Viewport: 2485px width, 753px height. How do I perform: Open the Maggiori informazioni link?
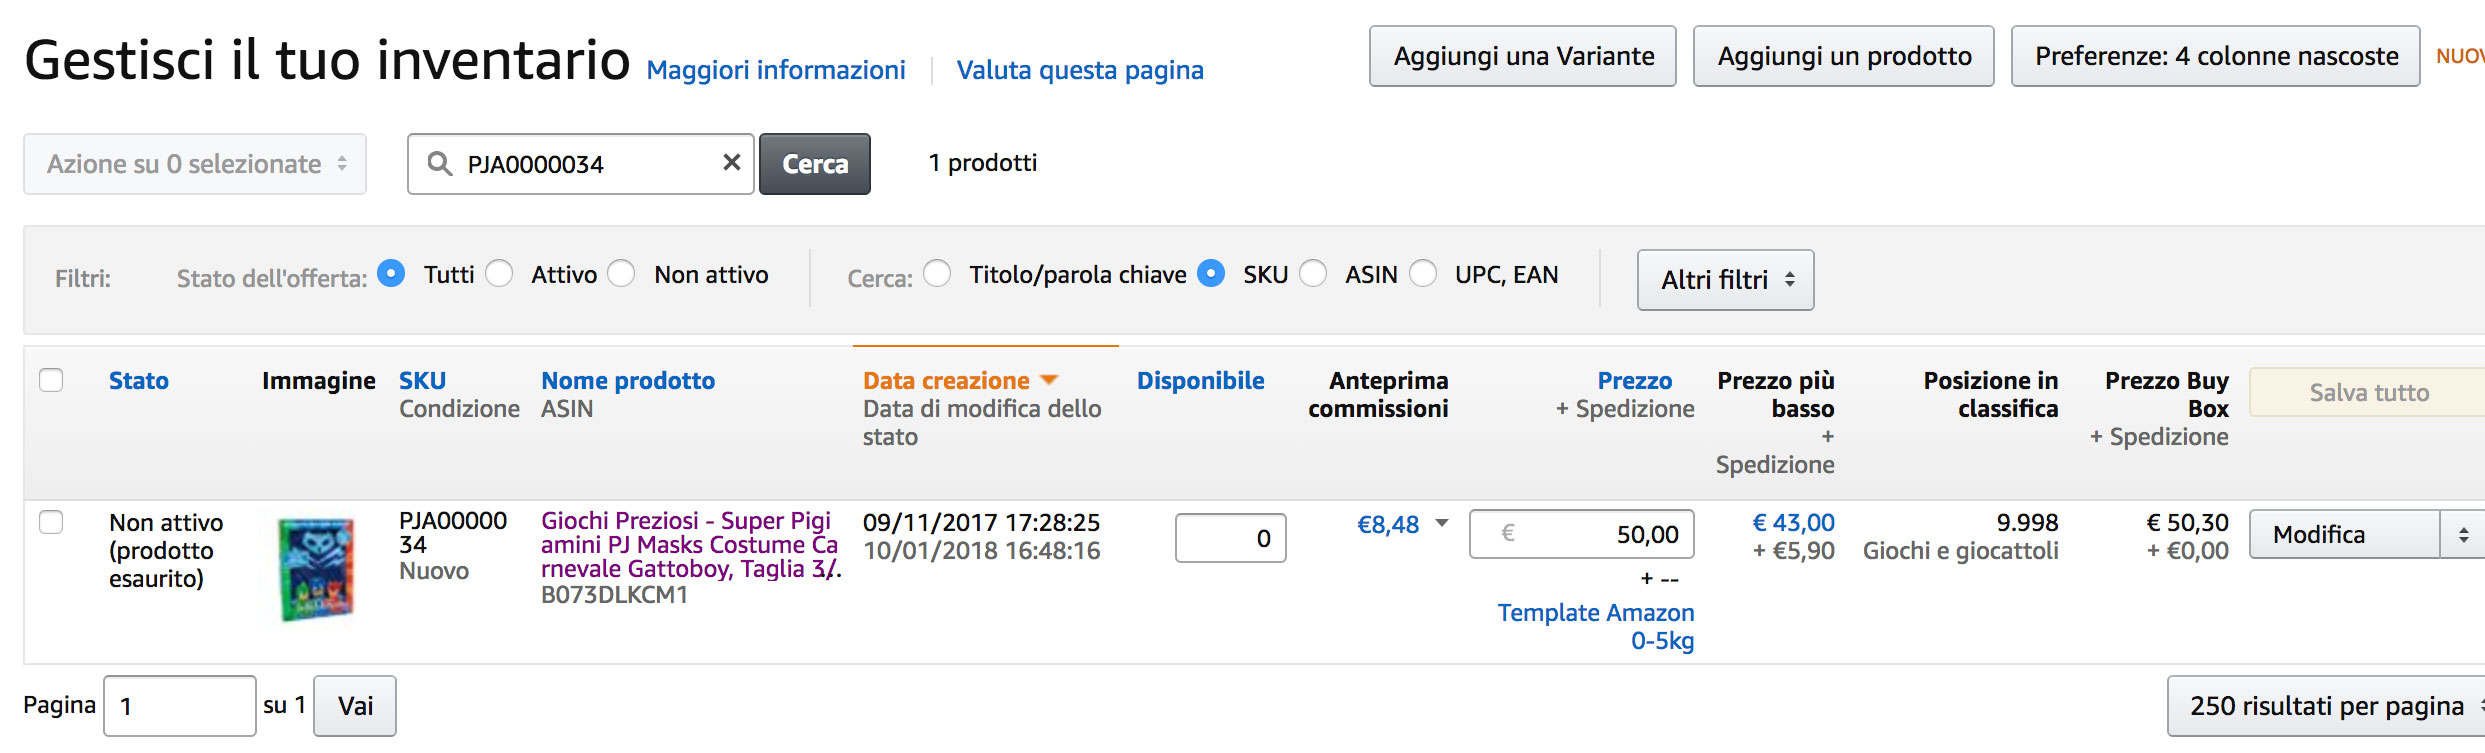776,70
